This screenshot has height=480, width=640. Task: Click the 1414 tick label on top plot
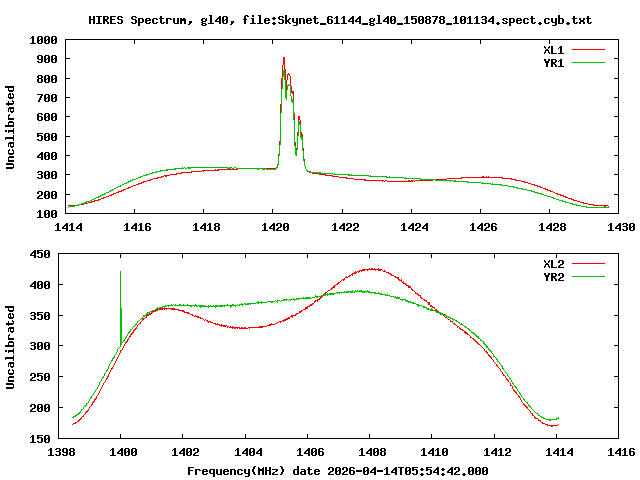tap(68, 227)
